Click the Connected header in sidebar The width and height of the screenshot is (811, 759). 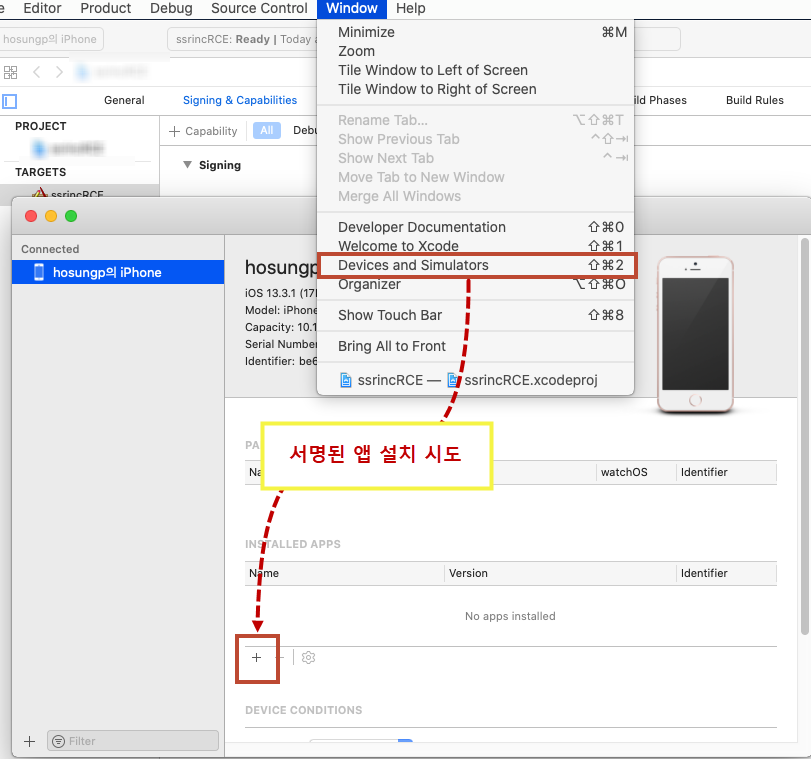(x=50, y=249)
